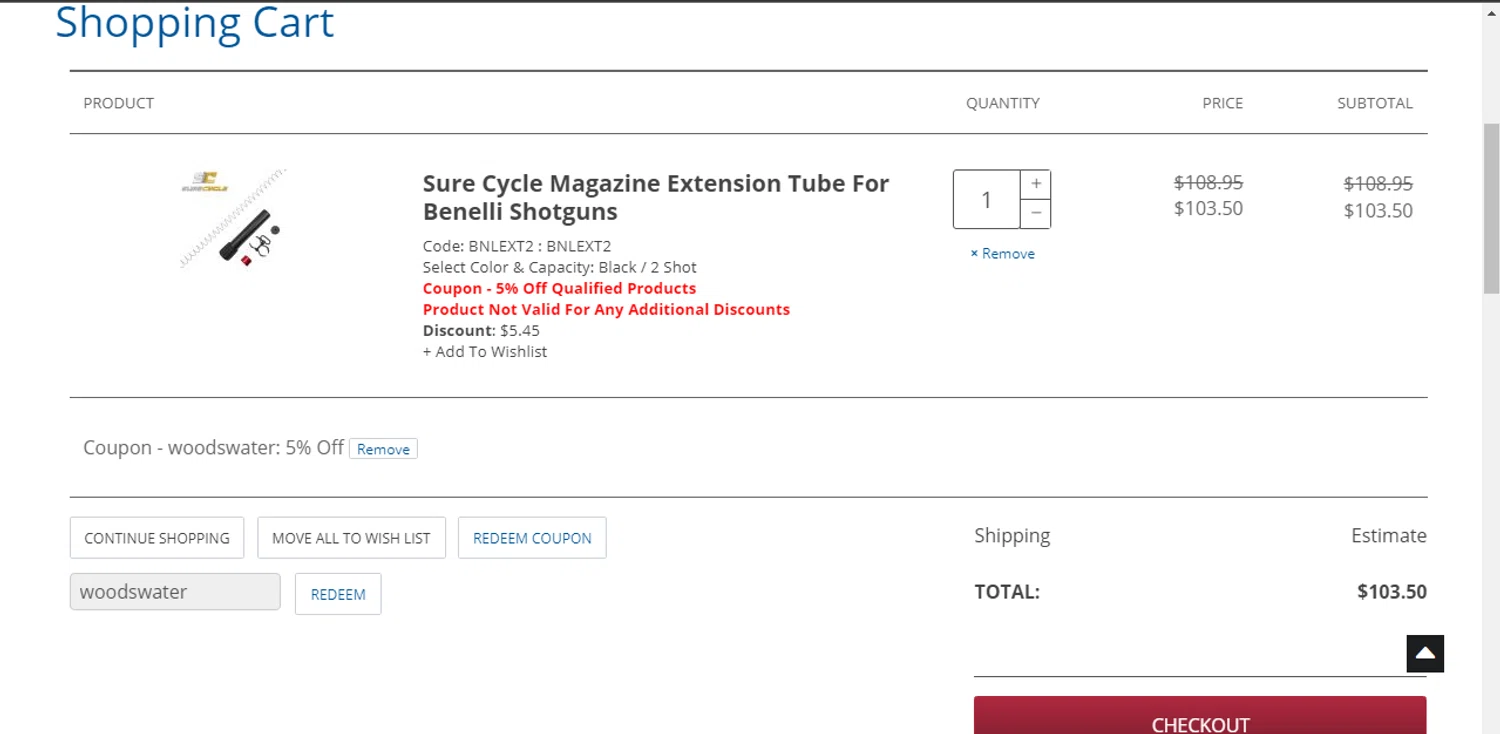
Task: Remove the woodswater coupon
Action: (383, 449)
